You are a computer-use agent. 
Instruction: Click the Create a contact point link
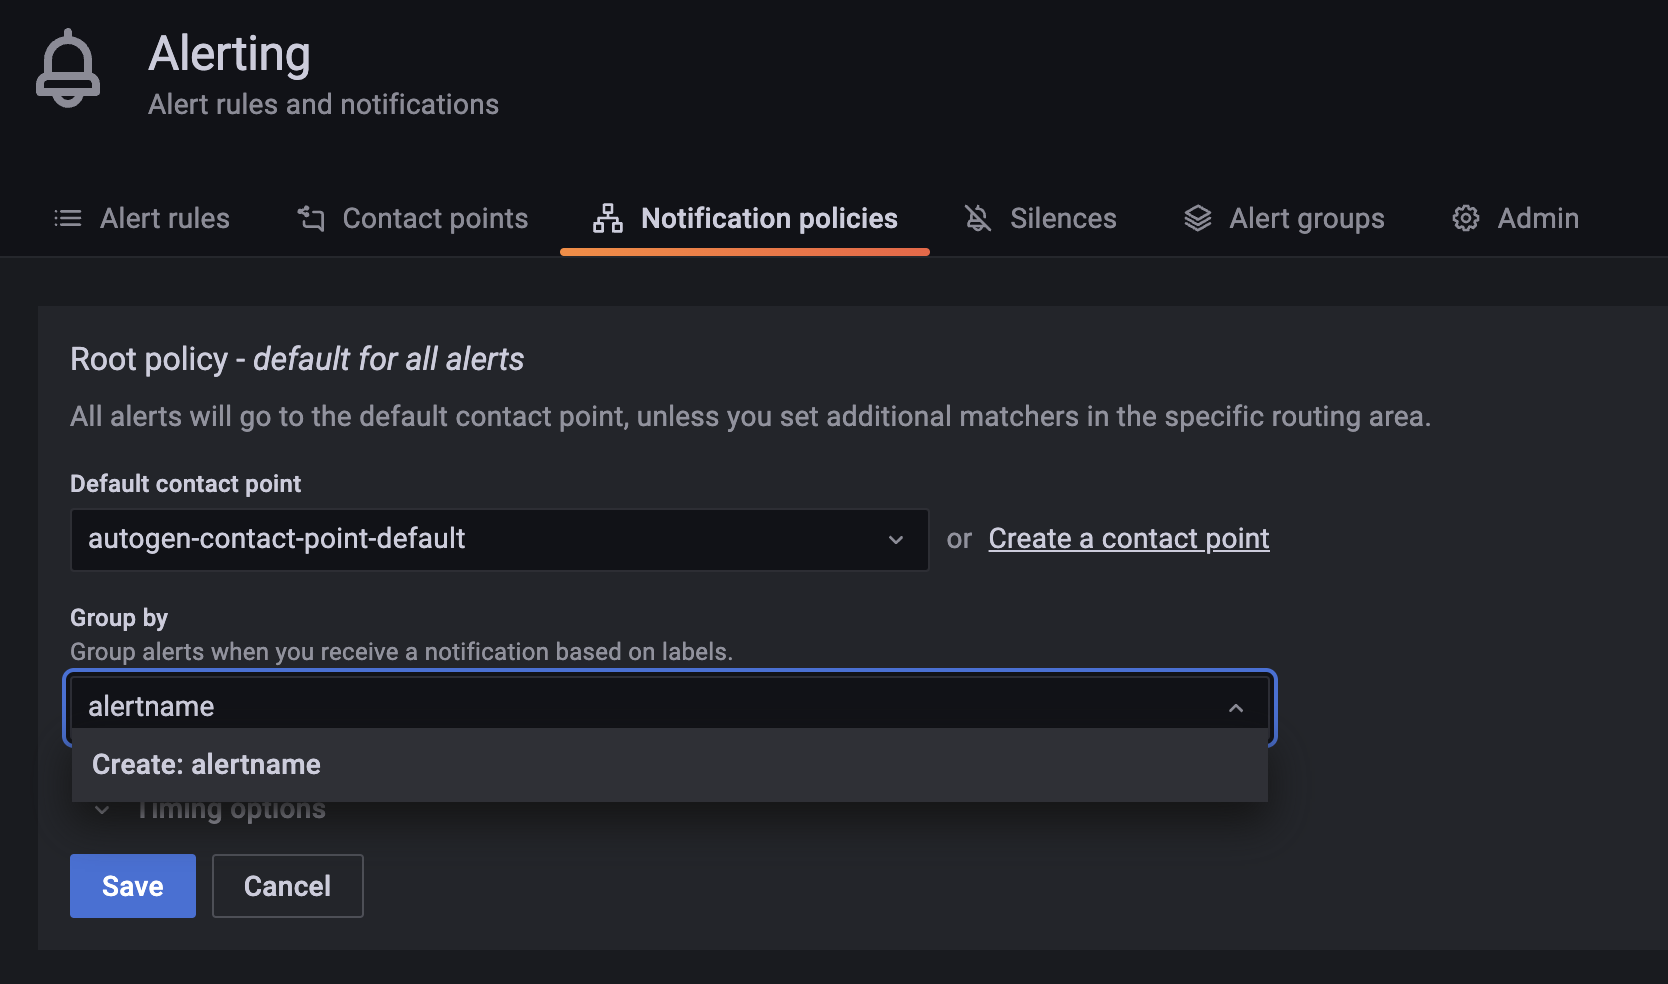point(1128,538)
